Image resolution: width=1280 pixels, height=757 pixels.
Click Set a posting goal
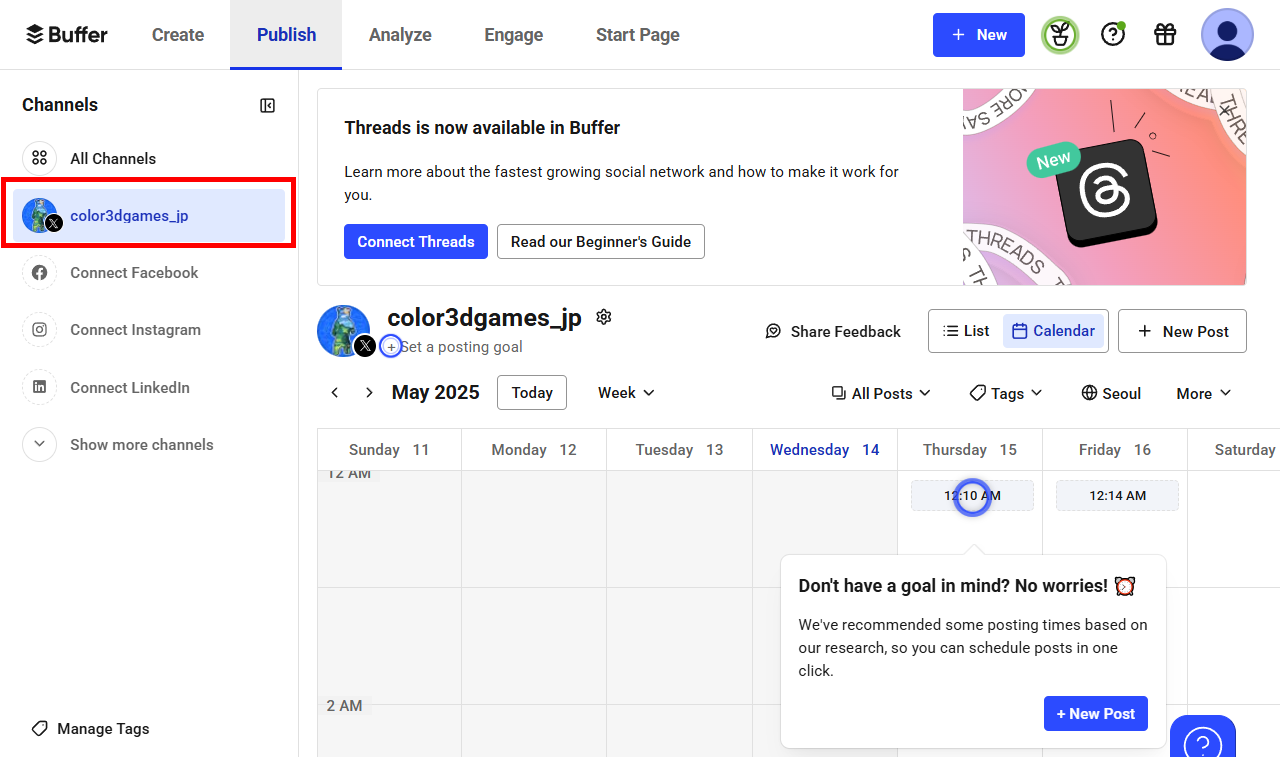[x=461, y=347]
